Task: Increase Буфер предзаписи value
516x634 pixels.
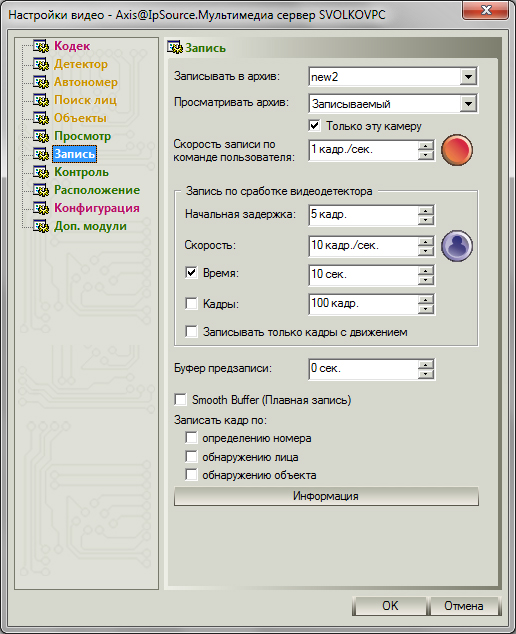Action: coord(425,364)
